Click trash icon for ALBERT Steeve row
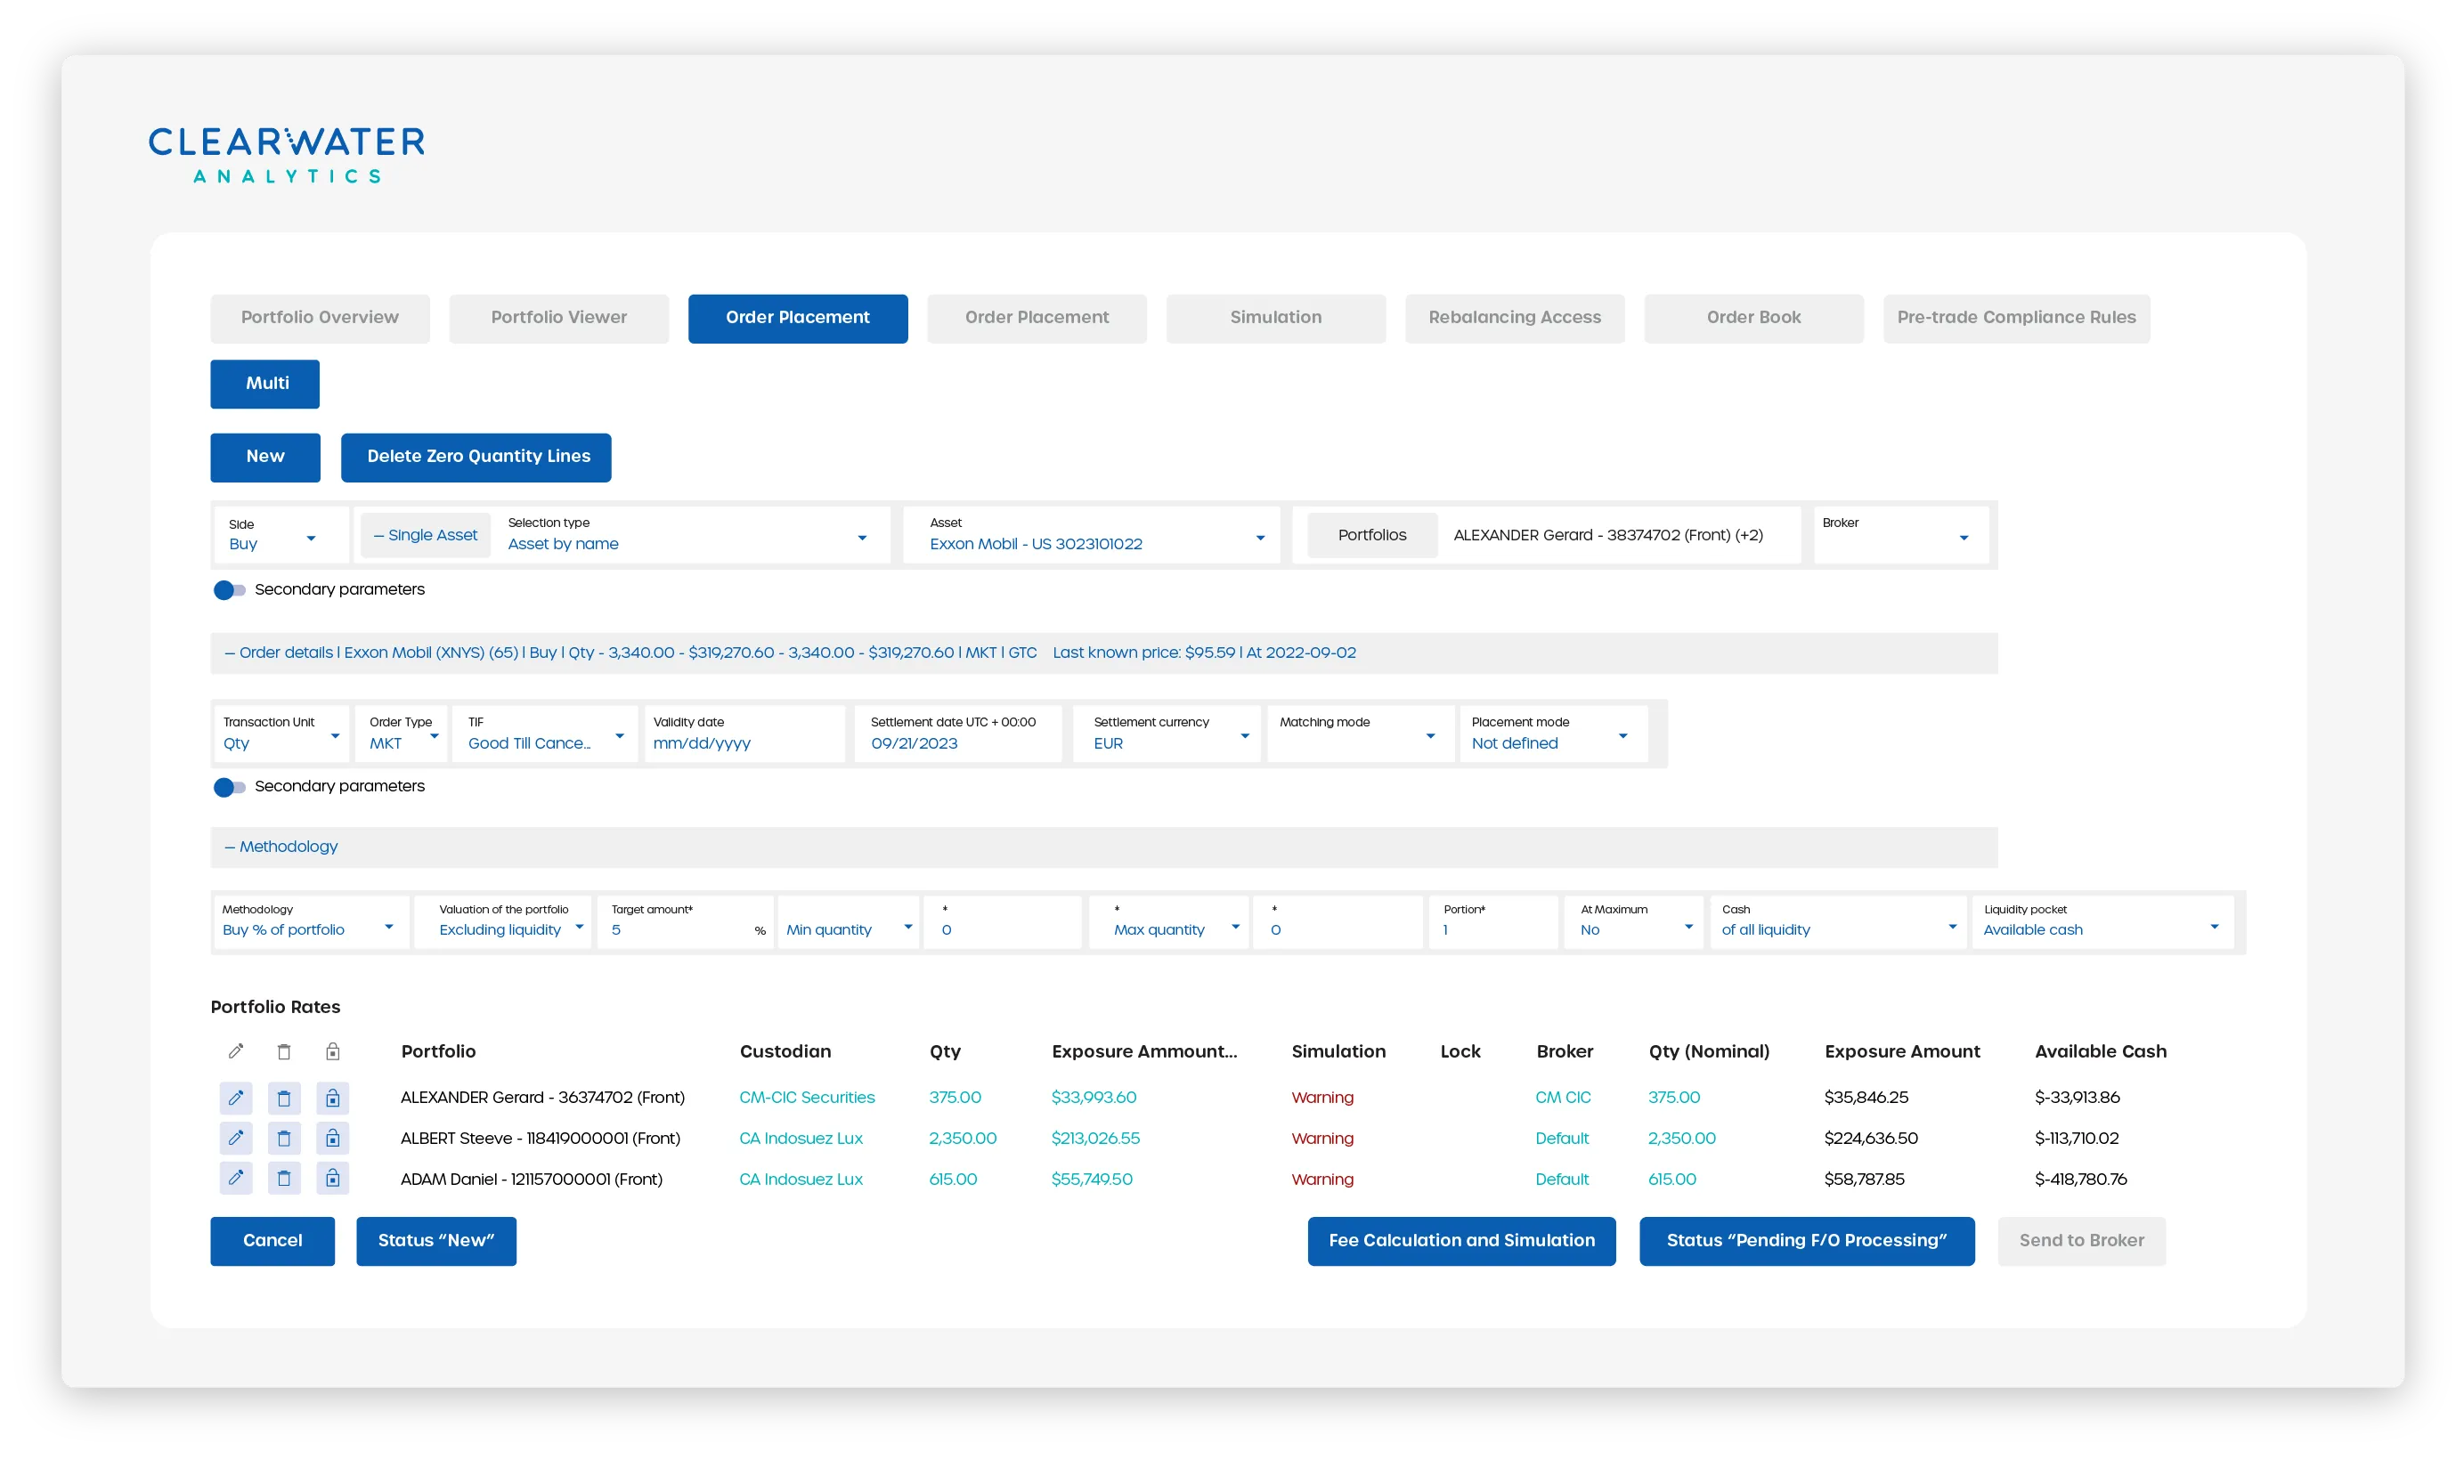The height and width of the screenshot is (1484, 2464). pyautogui.click(x=284, y=1138)
